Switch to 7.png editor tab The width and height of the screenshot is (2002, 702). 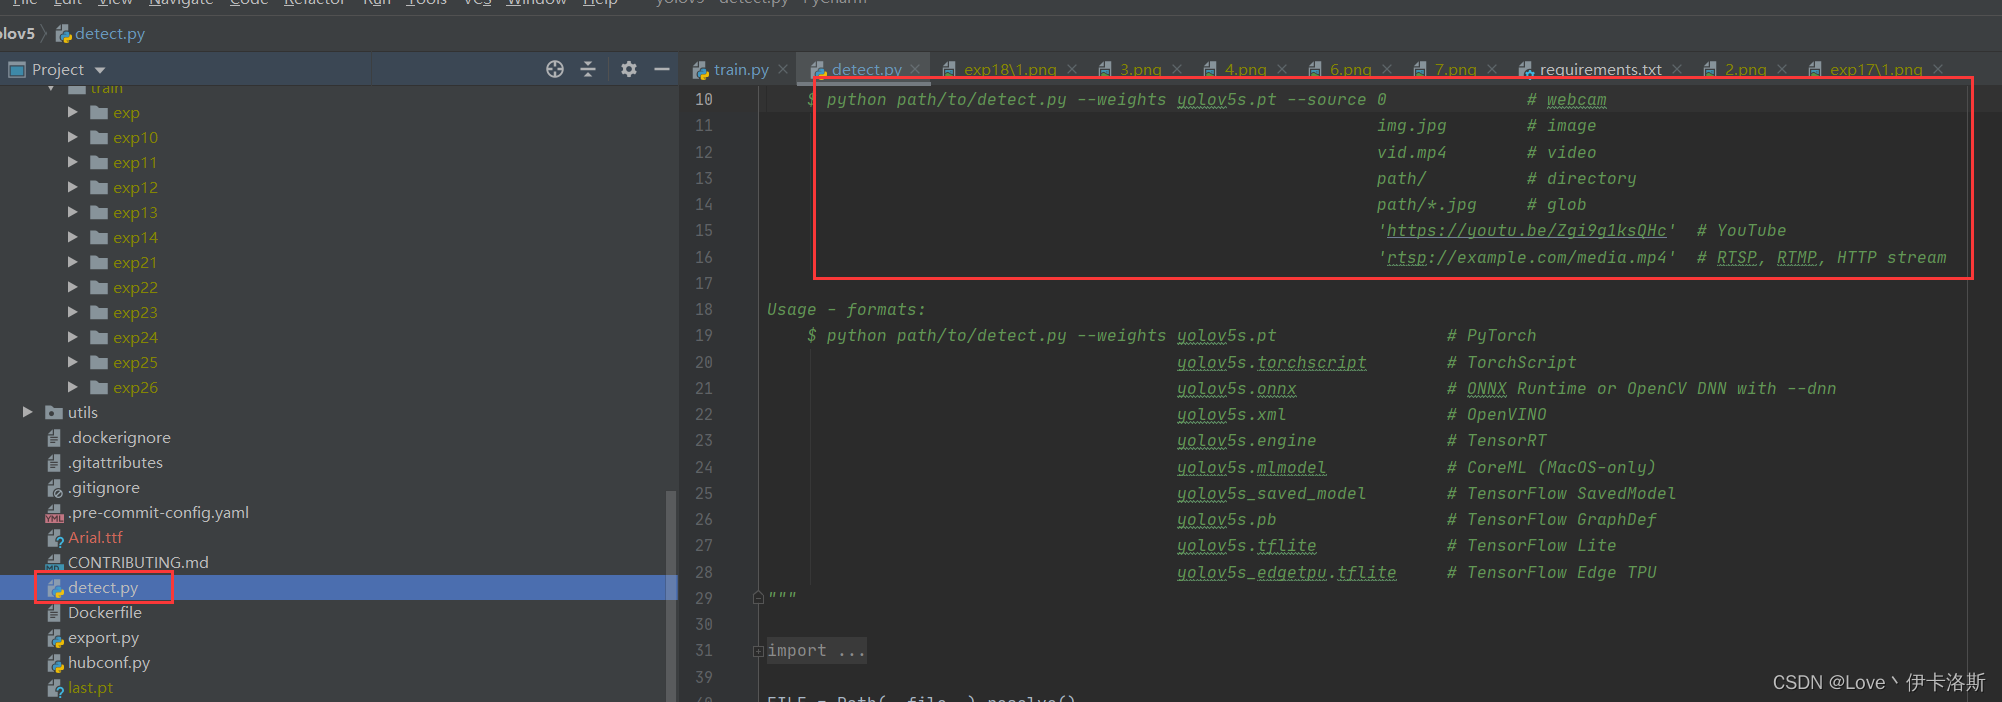[x=1455, y=69]
